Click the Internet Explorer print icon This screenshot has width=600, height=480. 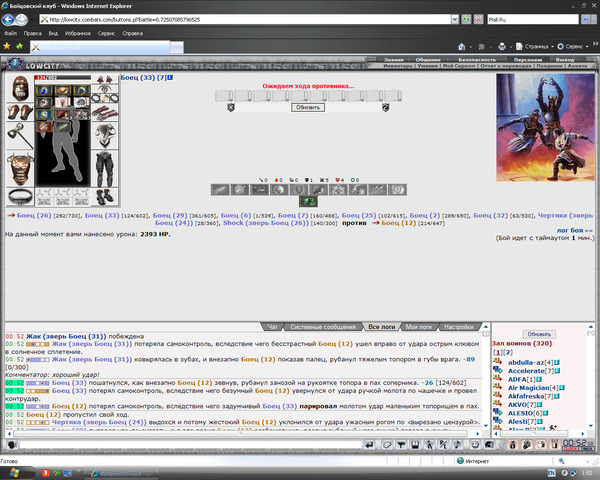coord(502,46)
